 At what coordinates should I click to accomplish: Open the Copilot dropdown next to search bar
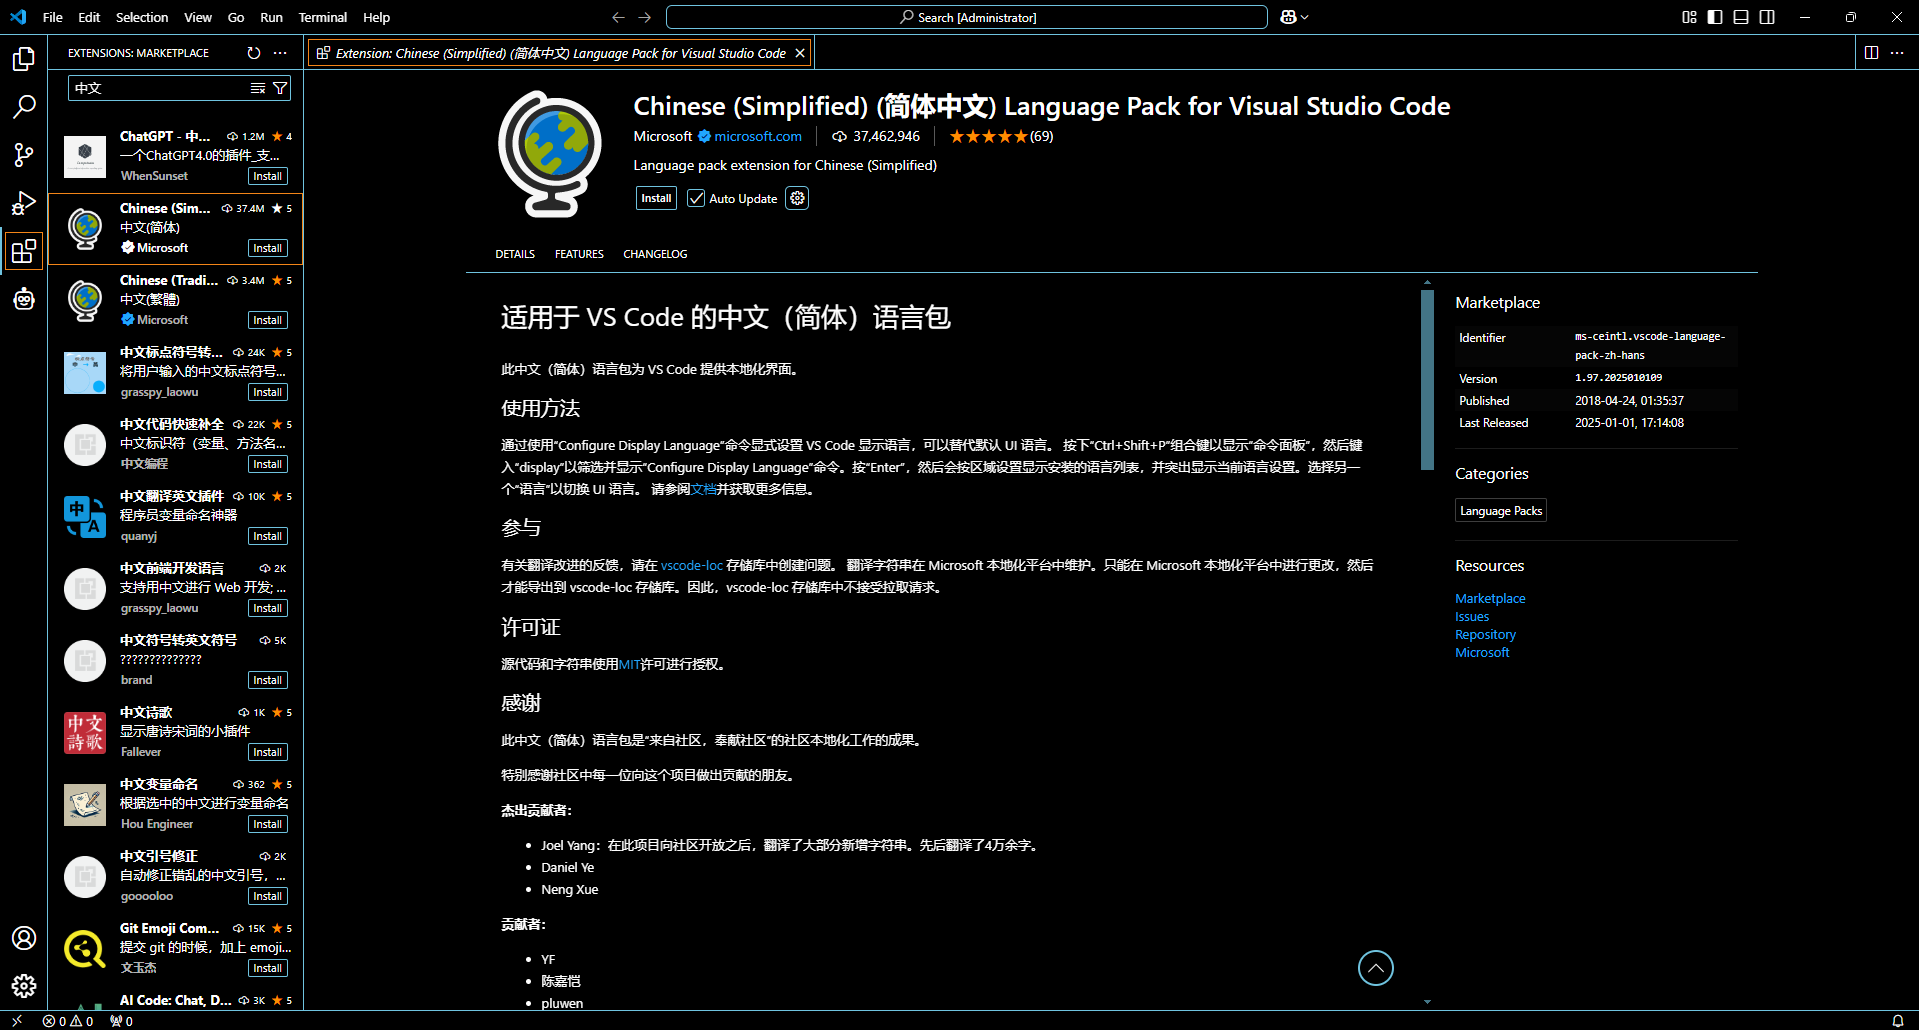[1295, 17]
